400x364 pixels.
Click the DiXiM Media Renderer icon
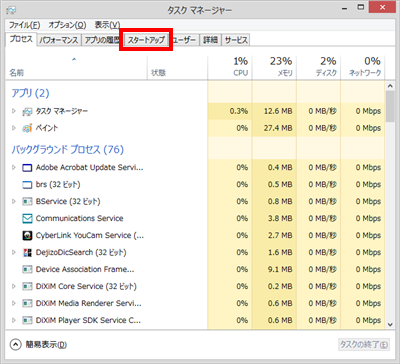click(x=27, y=303)
